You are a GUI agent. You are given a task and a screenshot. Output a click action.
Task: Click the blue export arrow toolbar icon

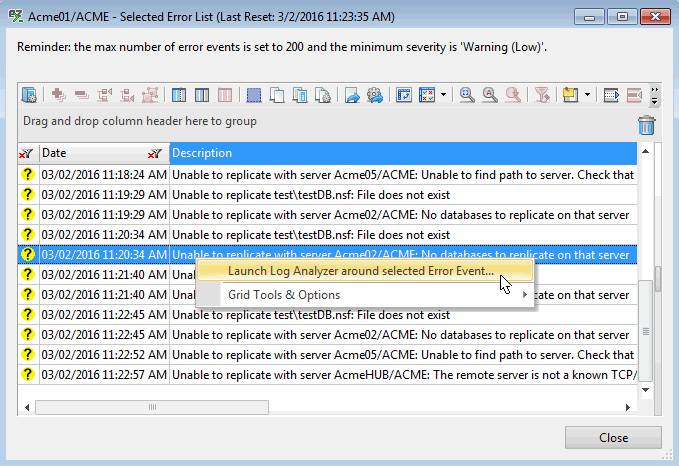coord(352,95)
